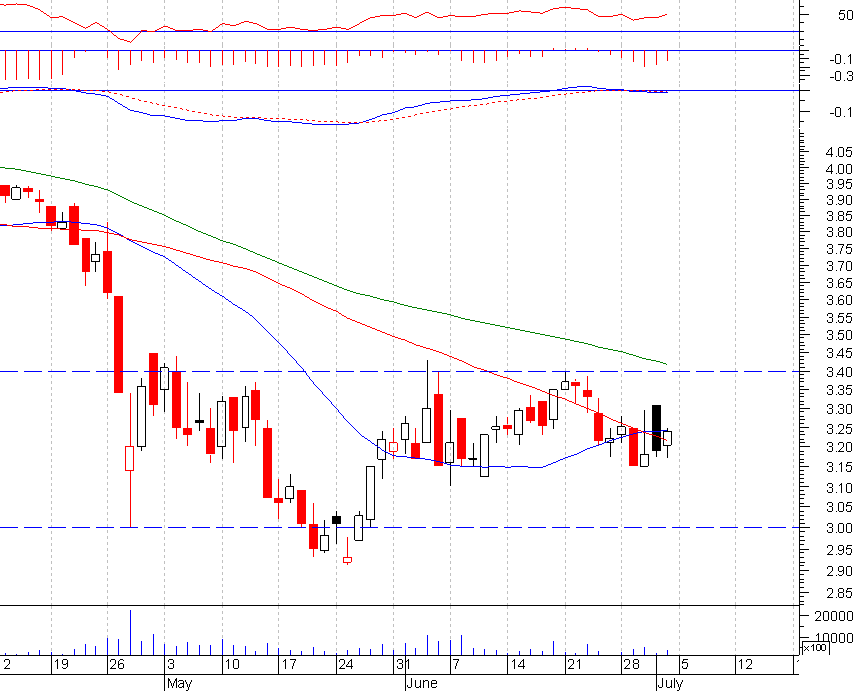The image size is (857, 691).
Task: Click the date label 31 on time axis
Action: point(403,665)
